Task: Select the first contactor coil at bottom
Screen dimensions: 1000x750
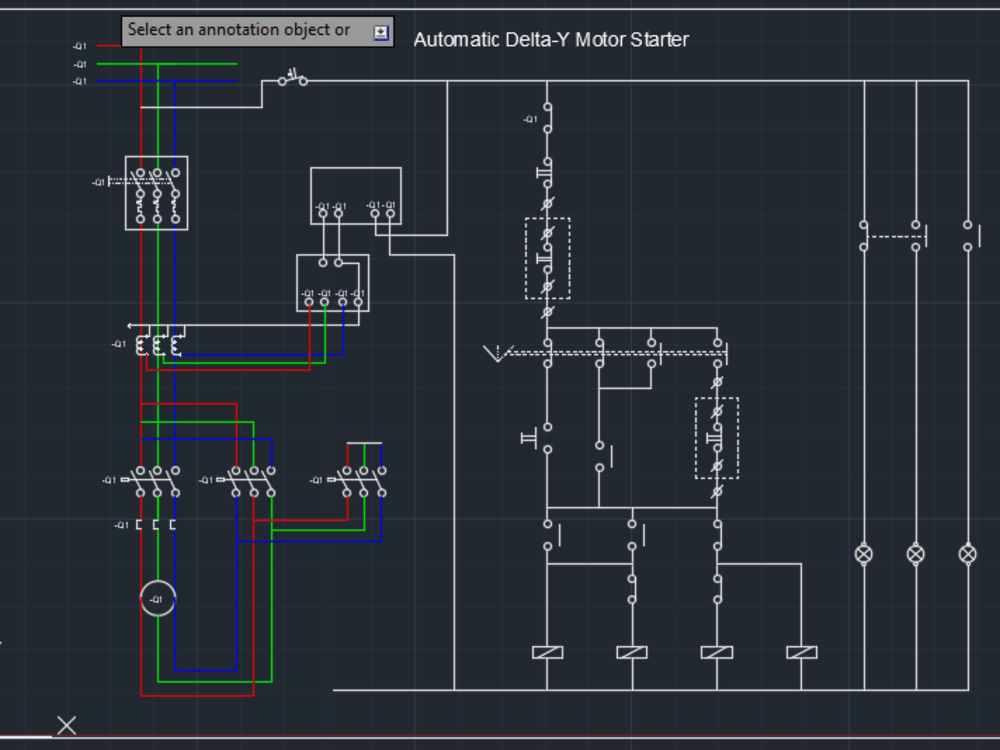Action: tap(547, 652)
